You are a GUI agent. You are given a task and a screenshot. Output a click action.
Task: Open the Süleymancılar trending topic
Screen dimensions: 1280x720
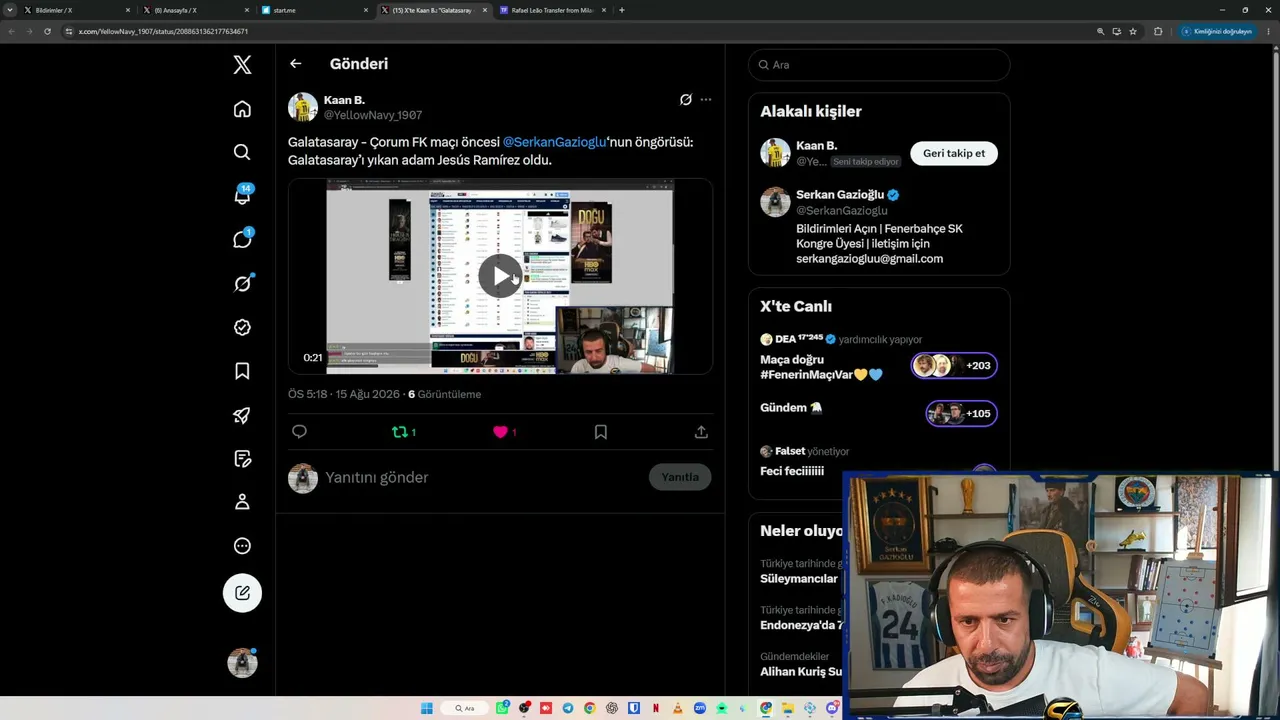point(799,579)
